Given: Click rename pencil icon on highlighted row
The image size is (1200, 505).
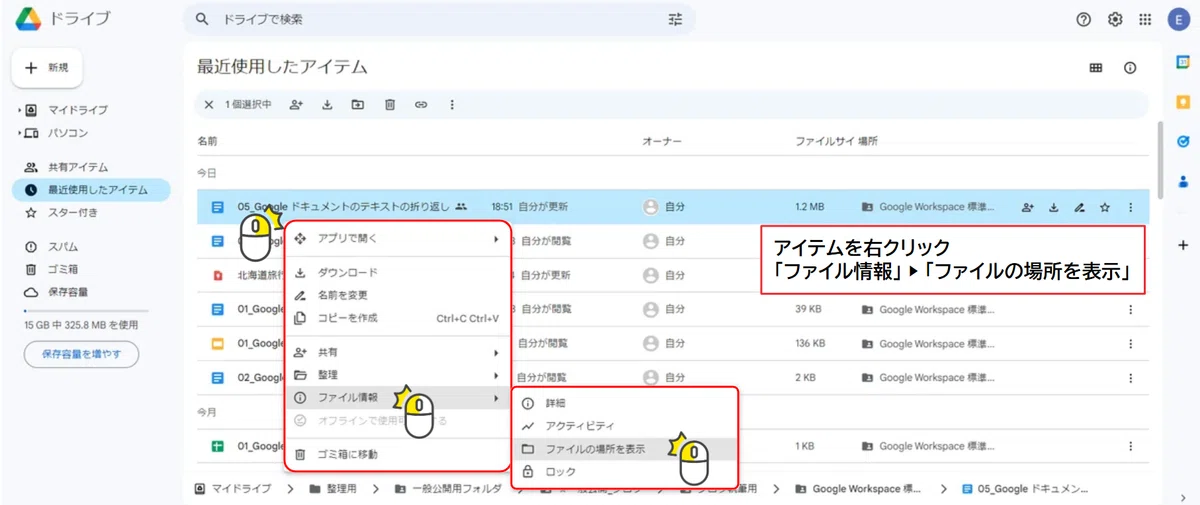Looking at the screenshot, I should [1079, 208].
